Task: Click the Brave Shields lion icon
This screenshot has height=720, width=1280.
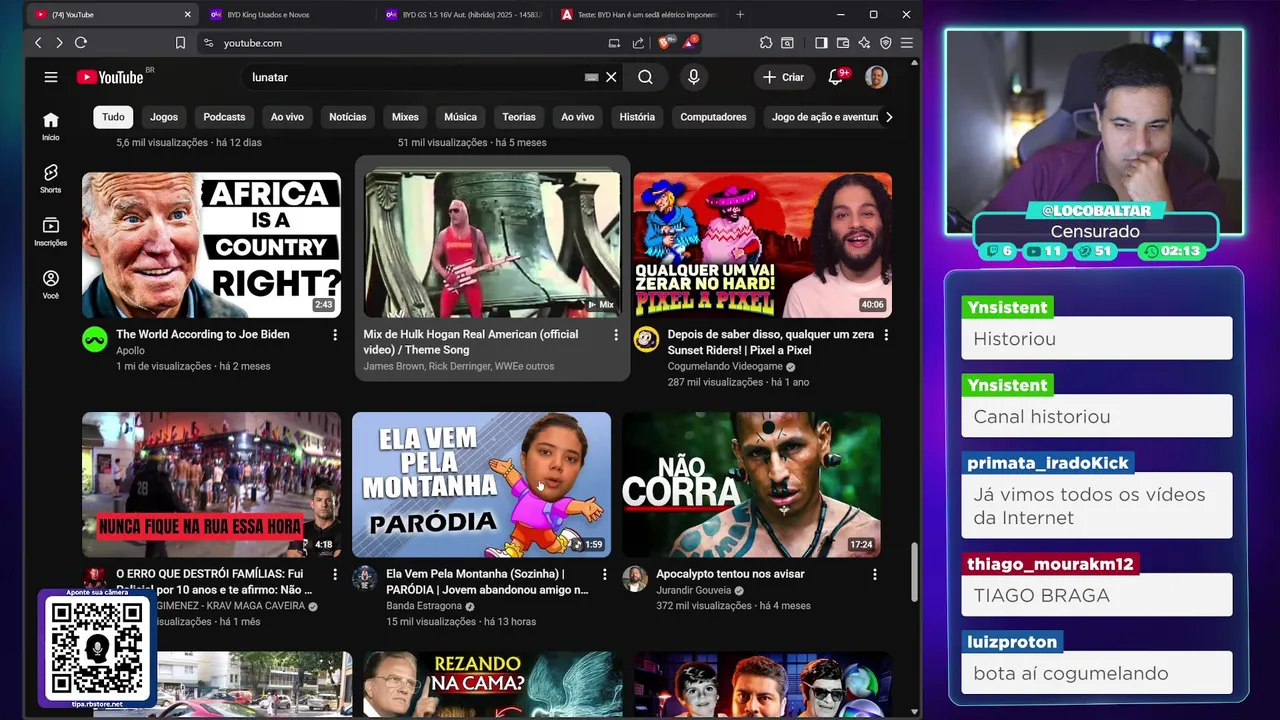Action: click(664, 43)
